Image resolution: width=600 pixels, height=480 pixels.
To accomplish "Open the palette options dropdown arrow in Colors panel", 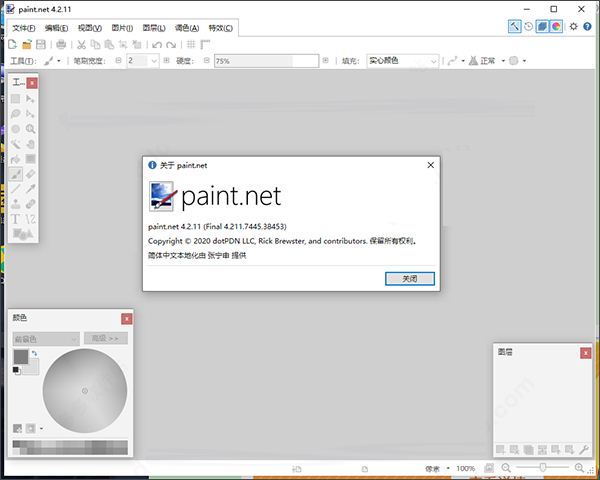I will point(41,429).
